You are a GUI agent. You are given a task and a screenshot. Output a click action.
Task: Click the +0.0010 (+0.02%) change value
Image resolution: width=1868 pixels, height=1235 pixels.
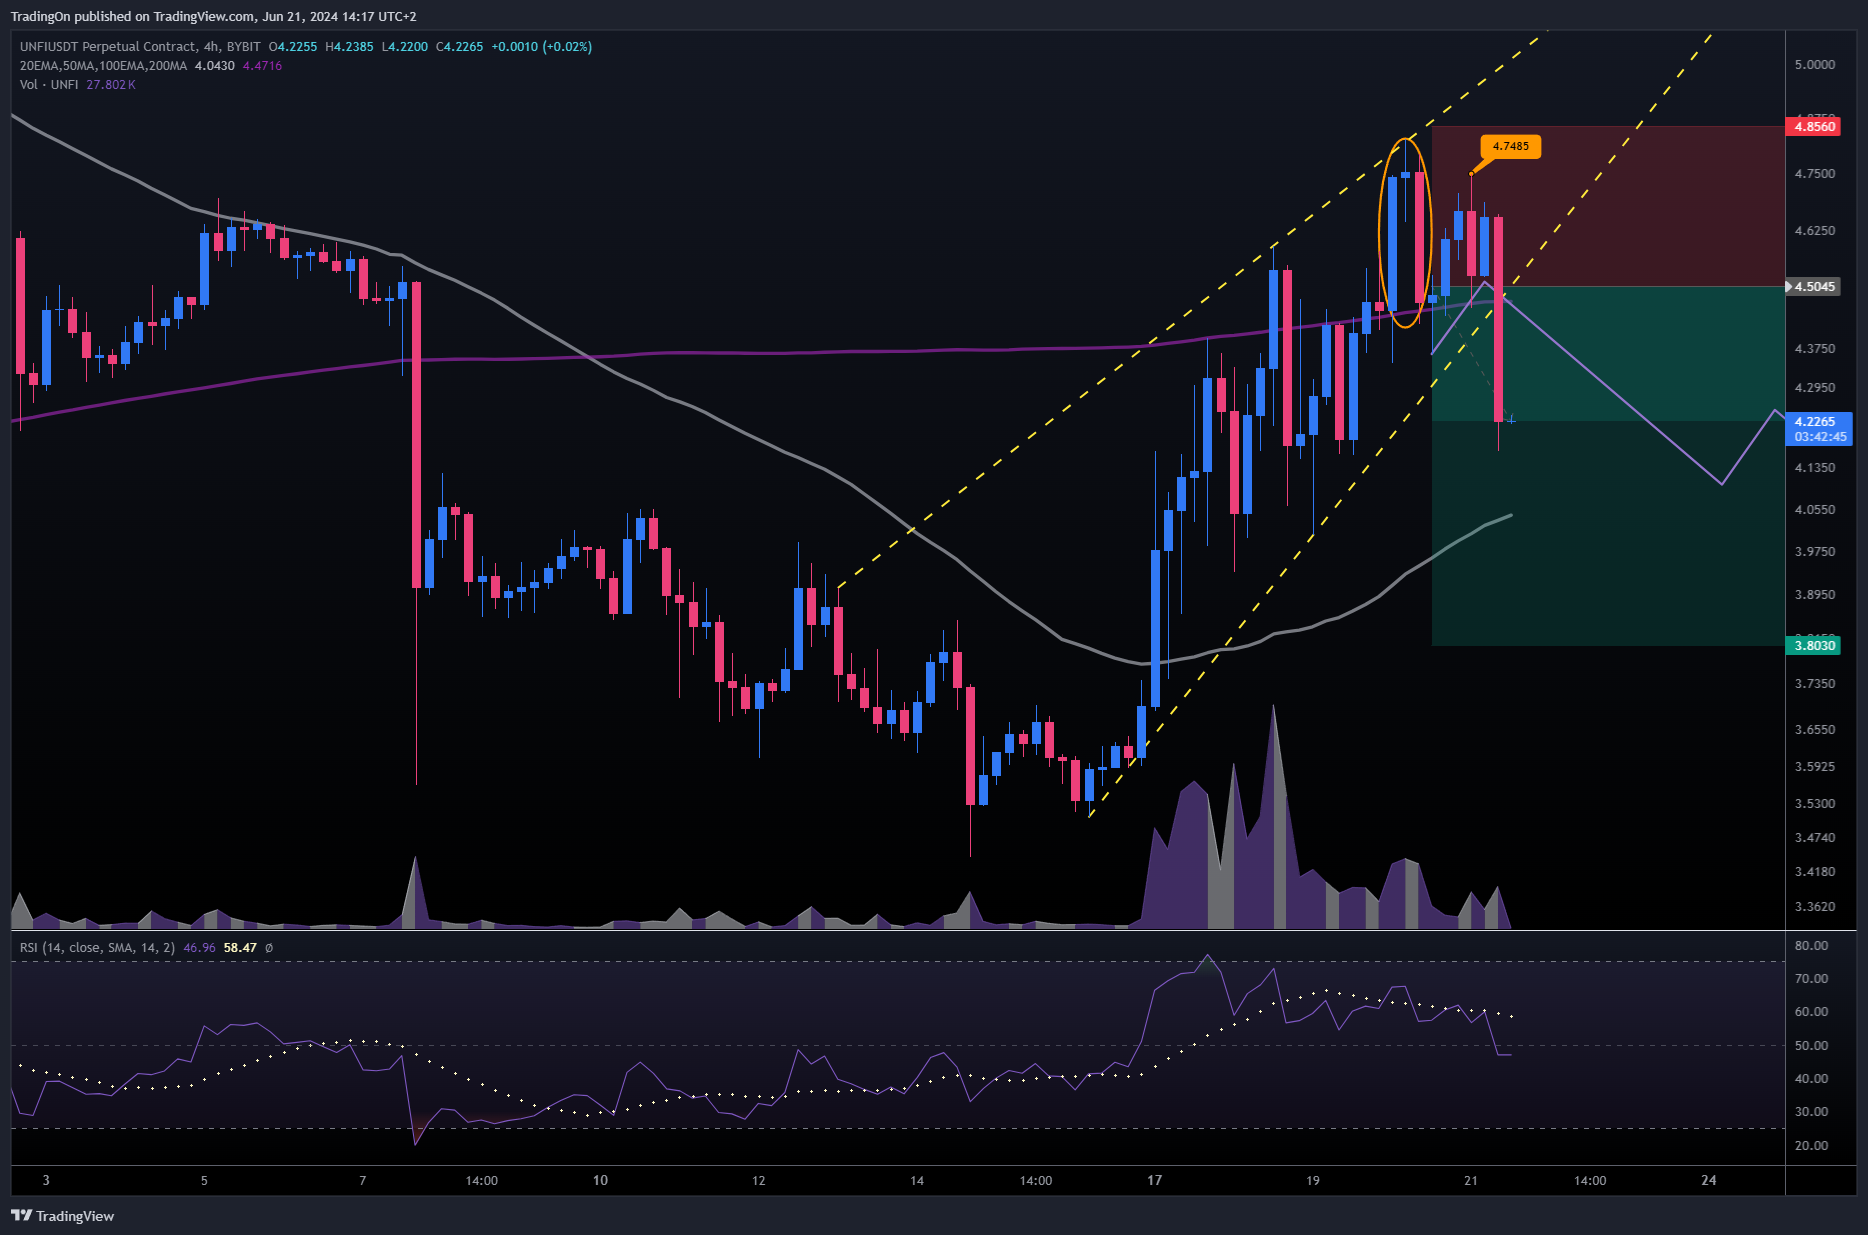[x=541, y=46]
